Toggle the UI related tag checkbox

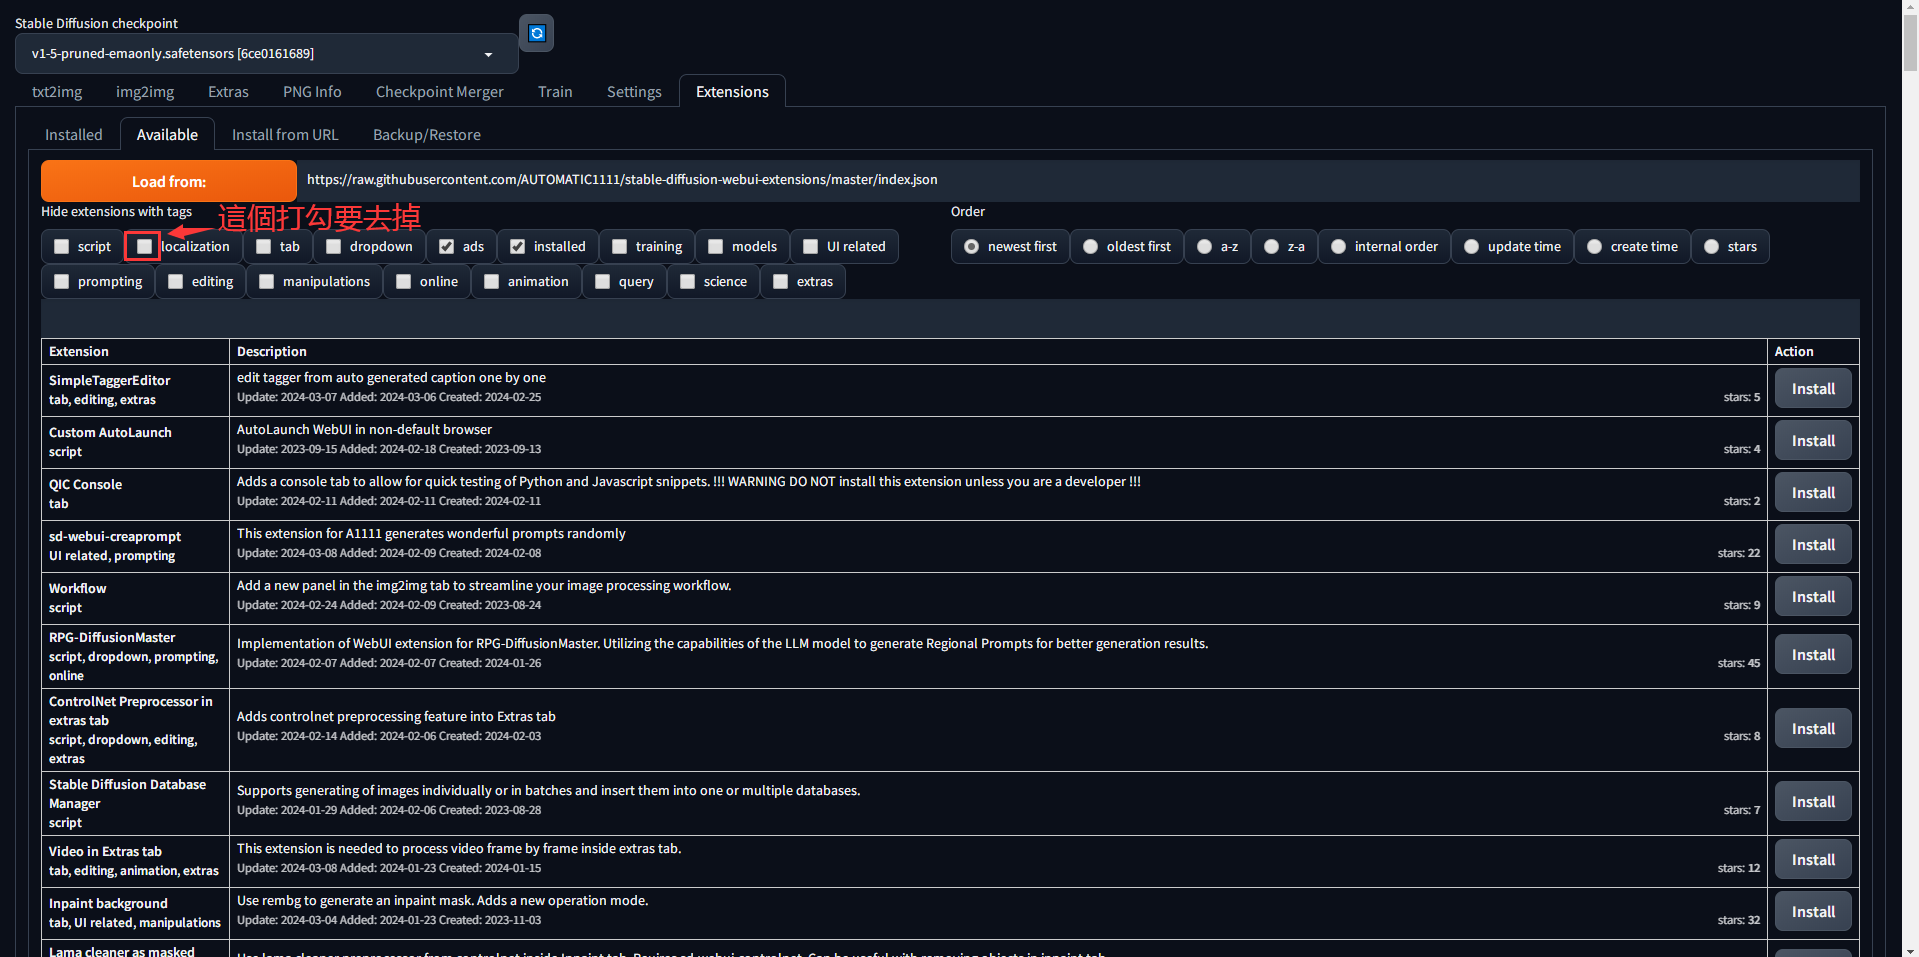tap(811, 246)
